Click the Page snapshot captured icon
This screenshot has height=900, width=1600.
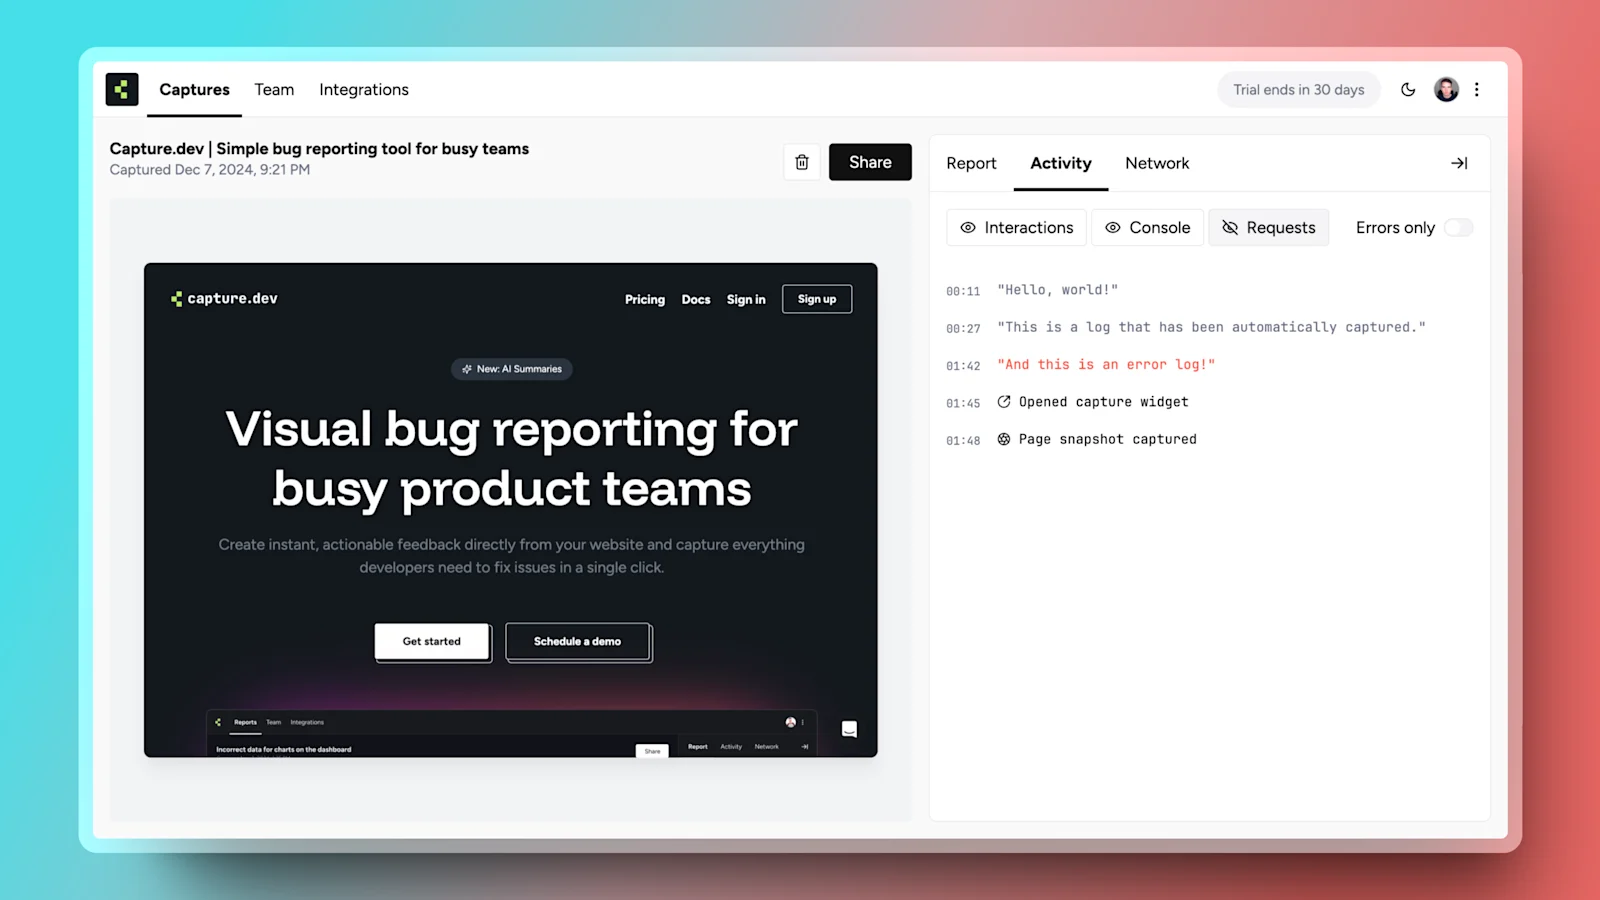[x=1004, y=439]
